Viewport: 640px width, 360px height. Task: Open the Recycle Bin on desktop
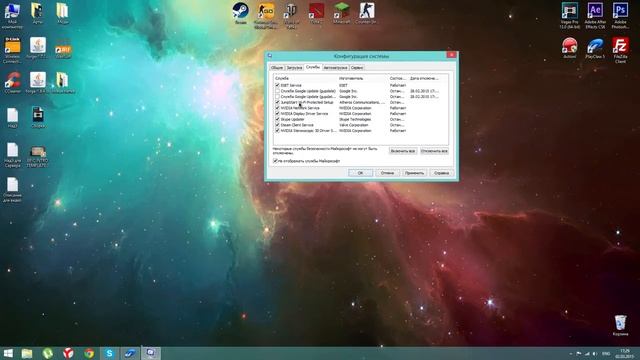(620, 325)
